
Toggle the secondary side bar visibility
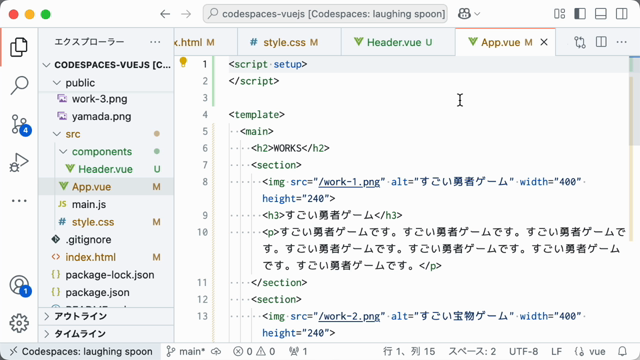[x=622, y=14]
